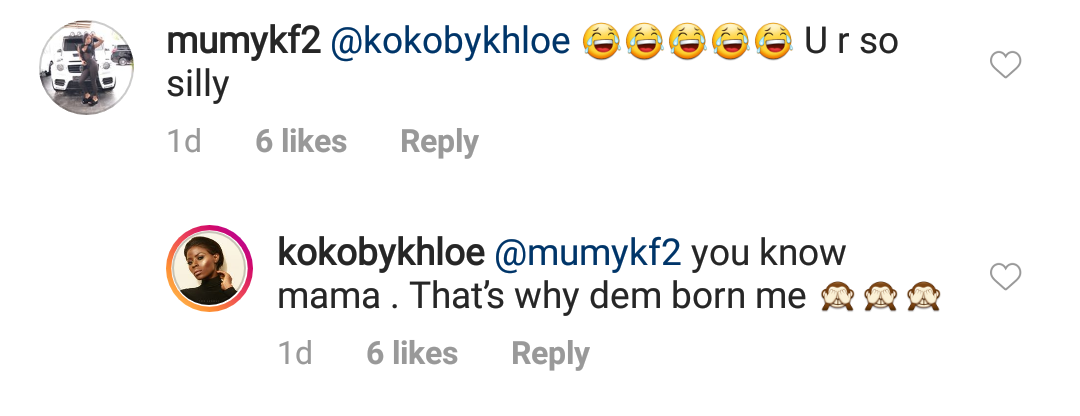This screenshot has height=416, width=1080.
Task: Click the last laughing-crying emoji in mumykf2's comment
Action: coord(773,42)
